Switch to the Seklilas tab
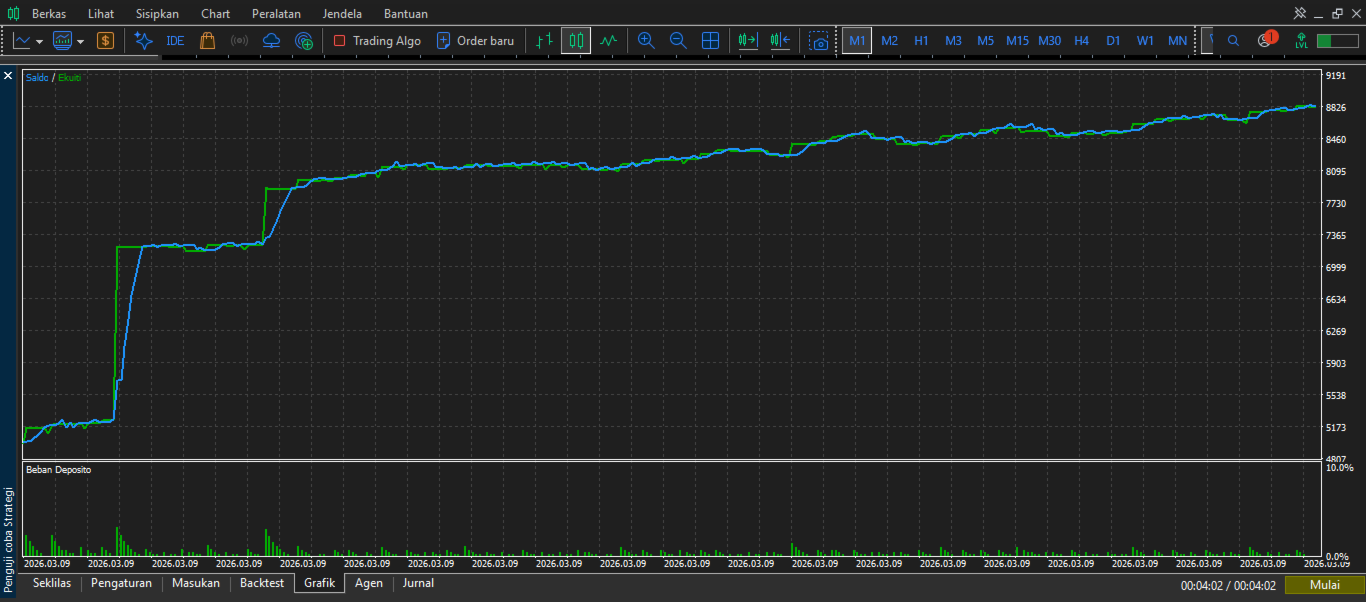This screenshot has width=1366, height=602. [52, 583]
